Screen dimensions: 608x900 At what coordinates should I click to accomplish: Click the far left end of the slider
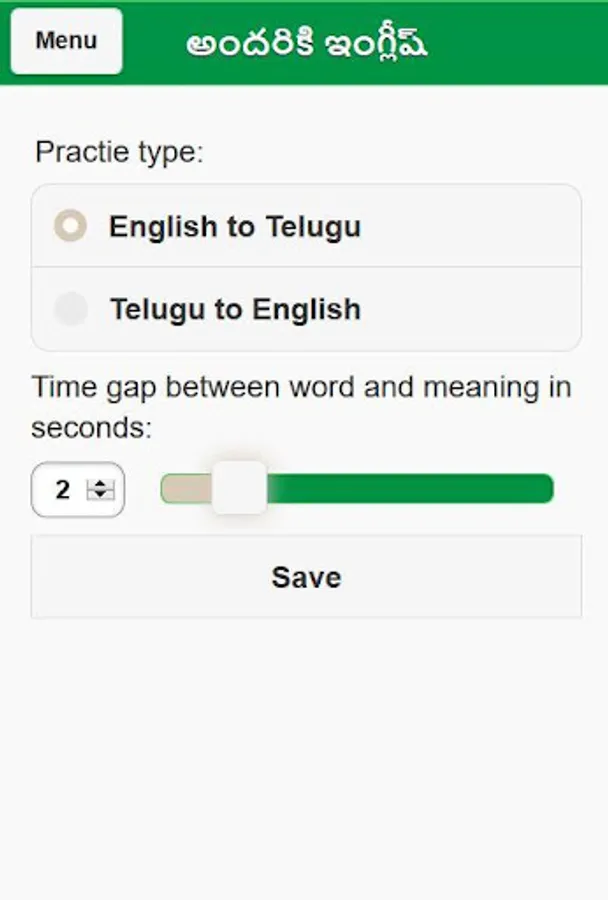pyautogui.click(x=167, y=489)
